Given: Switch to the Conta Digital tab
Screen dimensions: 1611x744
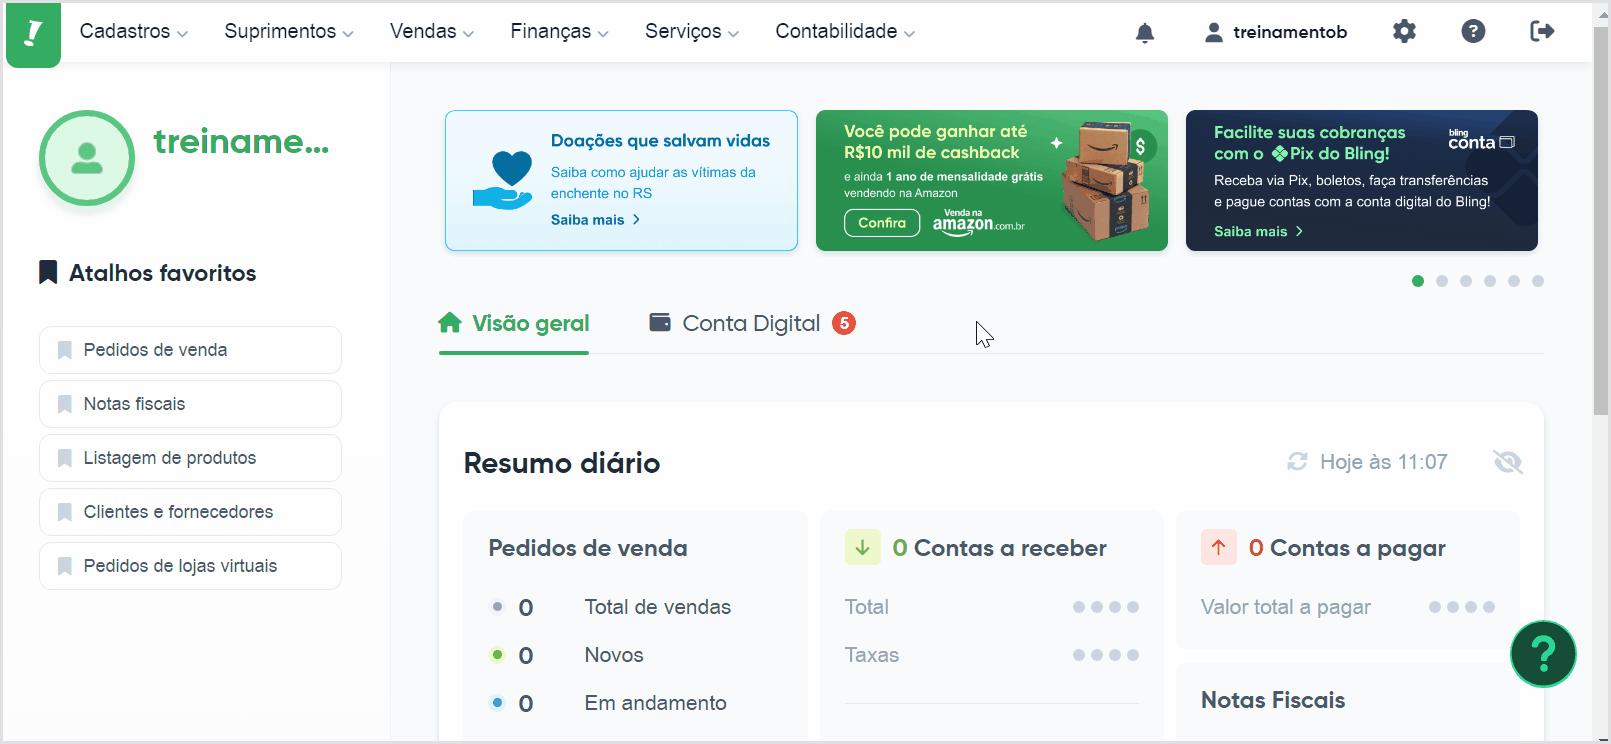Looking at the screenshot, I should coord(752,323).
